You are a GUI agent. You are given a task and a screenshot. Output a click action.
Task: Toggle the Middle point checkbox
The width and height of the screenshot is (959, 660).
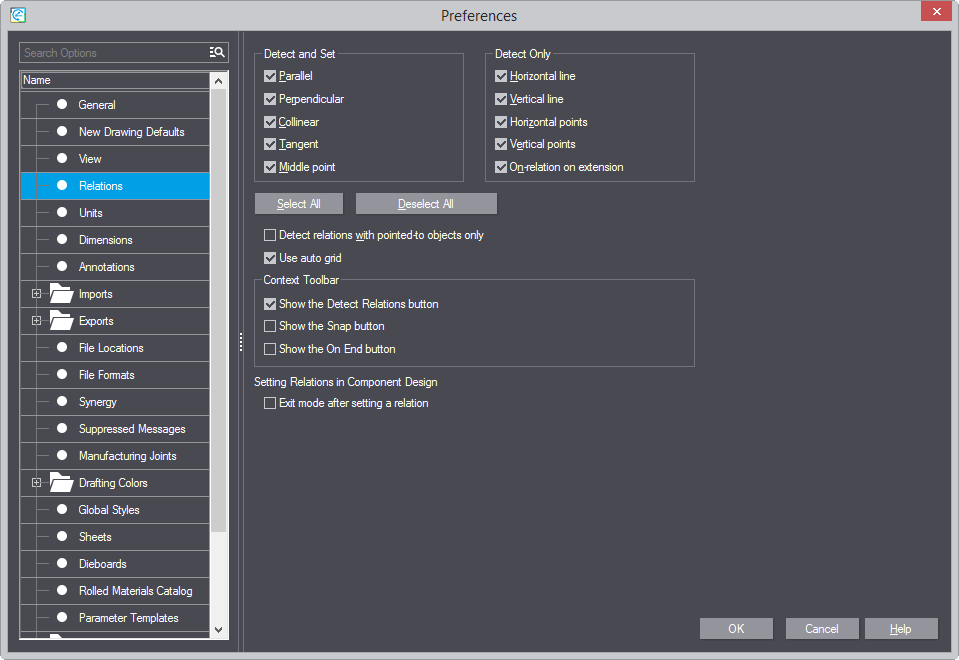(270, 167)
